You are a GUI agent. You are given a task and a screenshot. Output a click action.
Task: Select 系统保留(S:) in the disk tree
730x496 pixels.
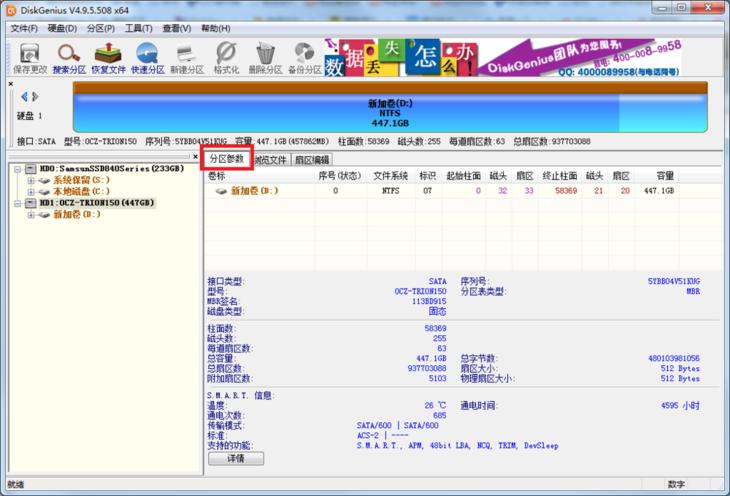tap(81, 180)
